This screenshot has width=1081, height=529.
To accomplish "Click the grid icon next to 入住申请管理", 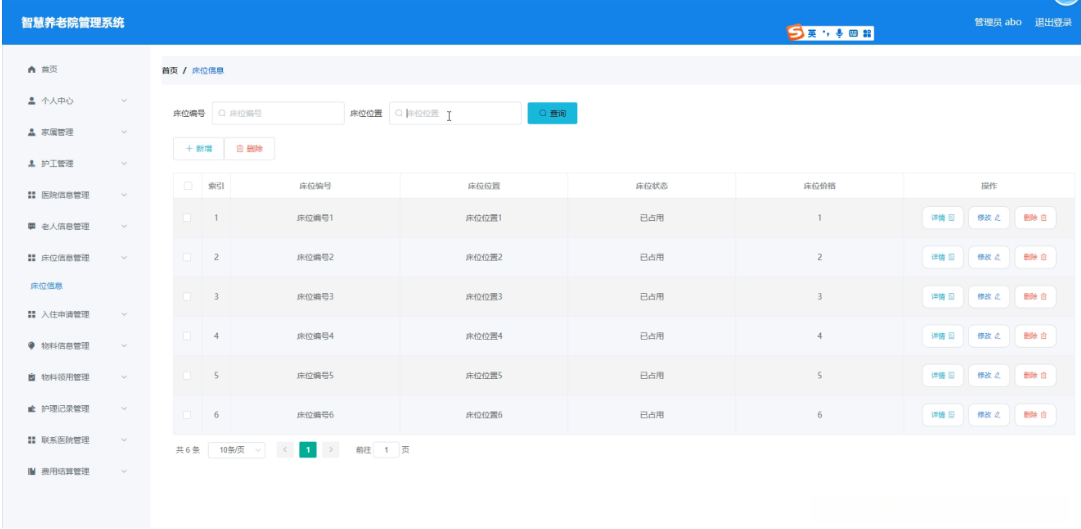I will [x=31, y=315].
